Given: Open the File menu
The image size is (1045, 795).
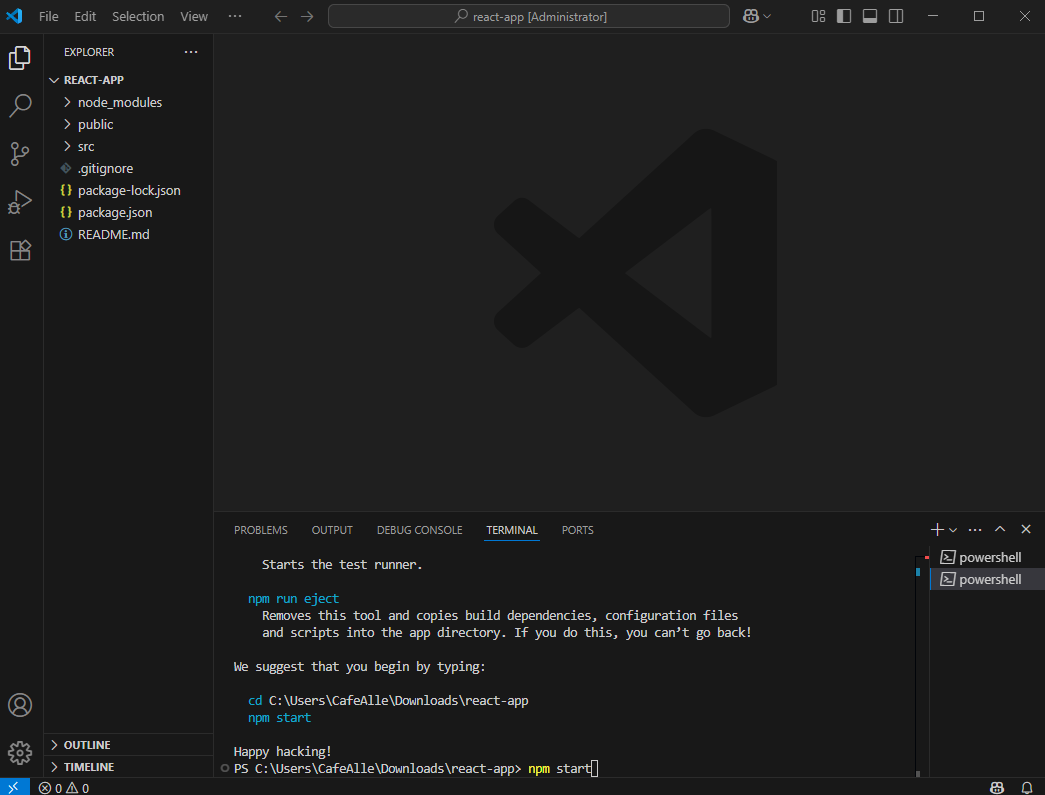Looking at the screenshot, I should point(49,17).
